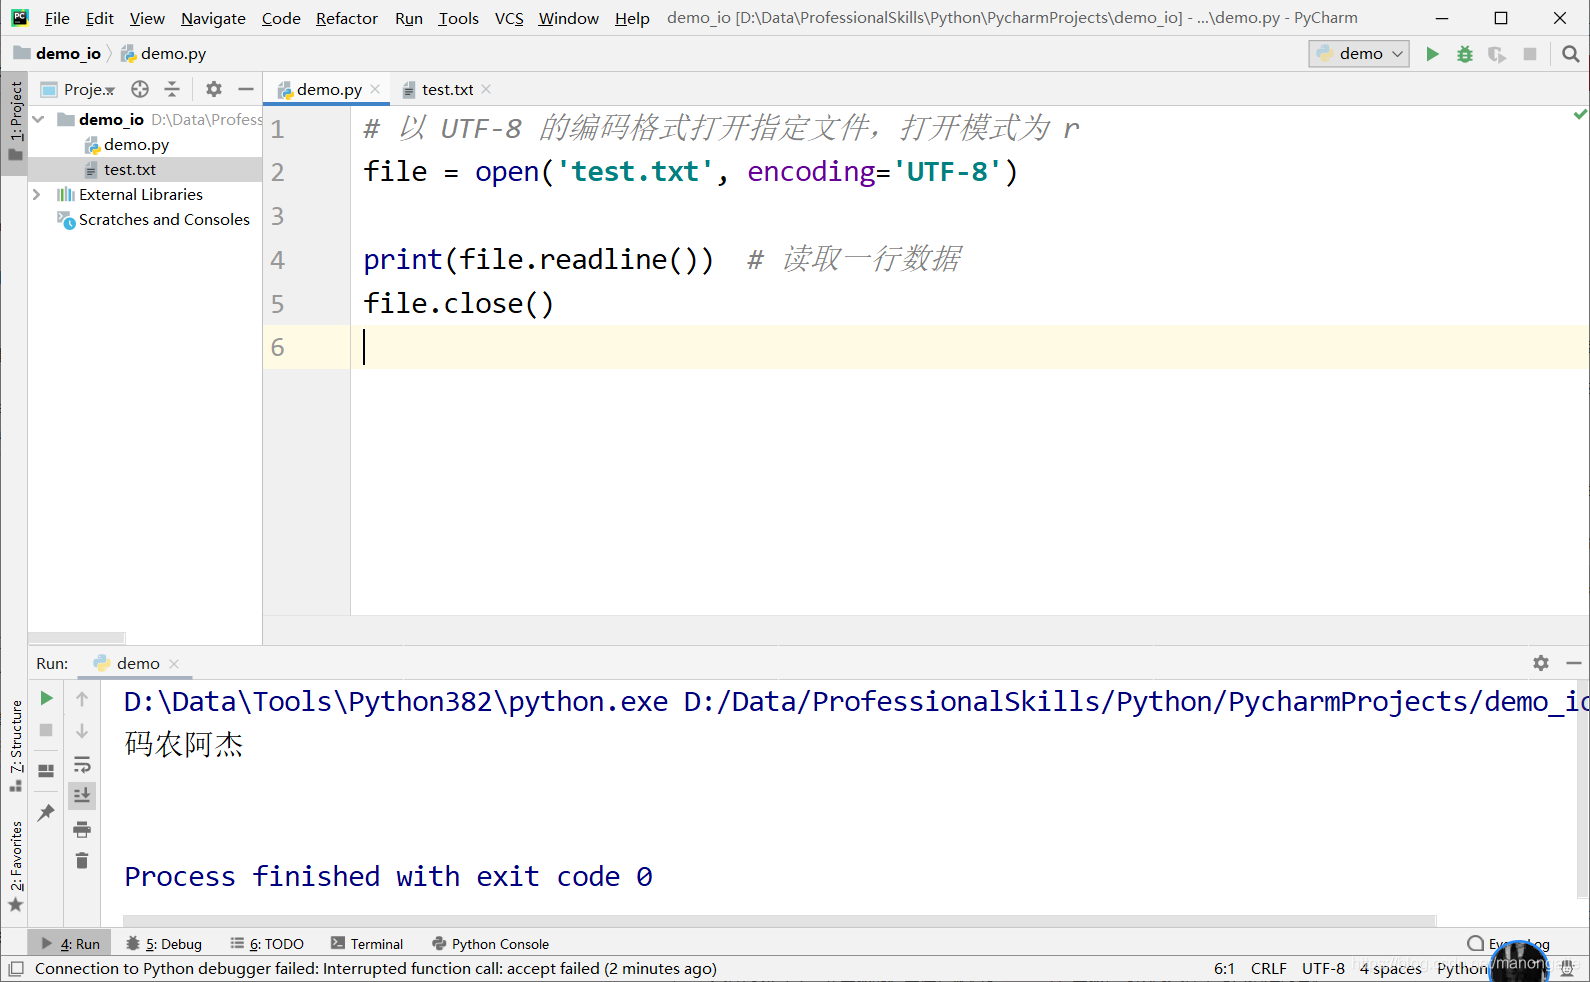Open the demo run configuration dropdown
The height and width of the screenshot is (982, 1590).
1359,54
